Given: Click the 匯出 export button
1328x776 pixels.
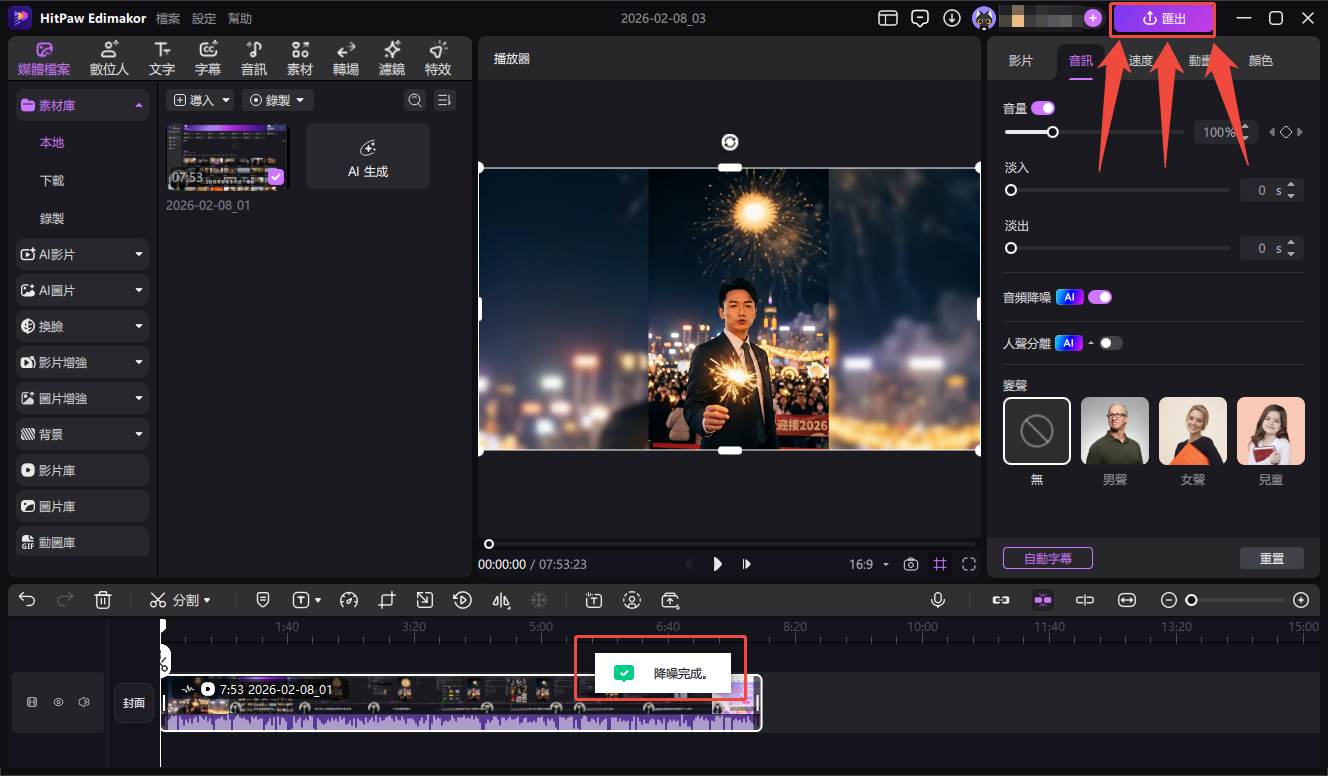Looking at the screenshot, I should tap(1163, 18).
